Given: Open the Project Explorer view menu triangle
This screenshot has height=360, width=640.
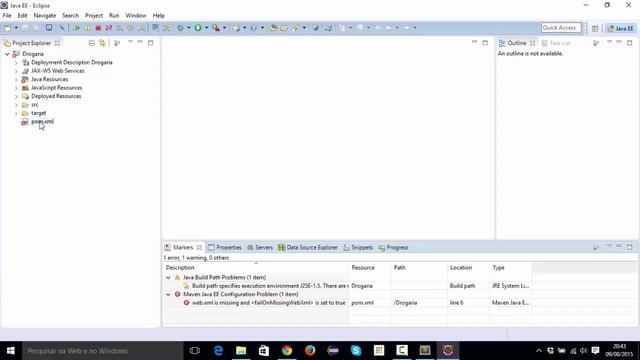Looking at the screenshot, I should 130,42.
